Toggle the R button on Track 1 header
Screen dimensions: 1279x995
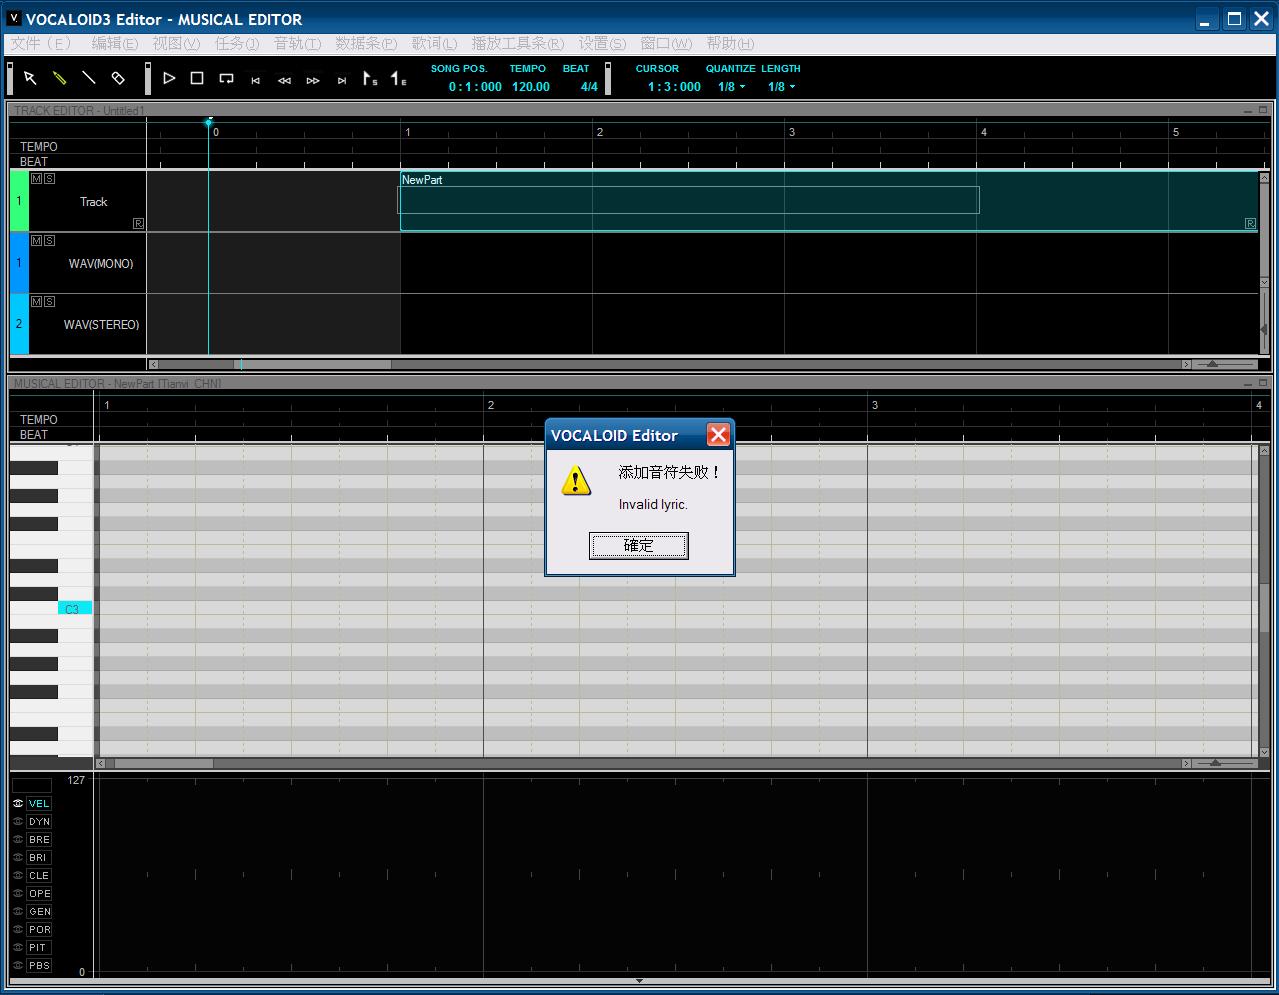tap(138, 224)
